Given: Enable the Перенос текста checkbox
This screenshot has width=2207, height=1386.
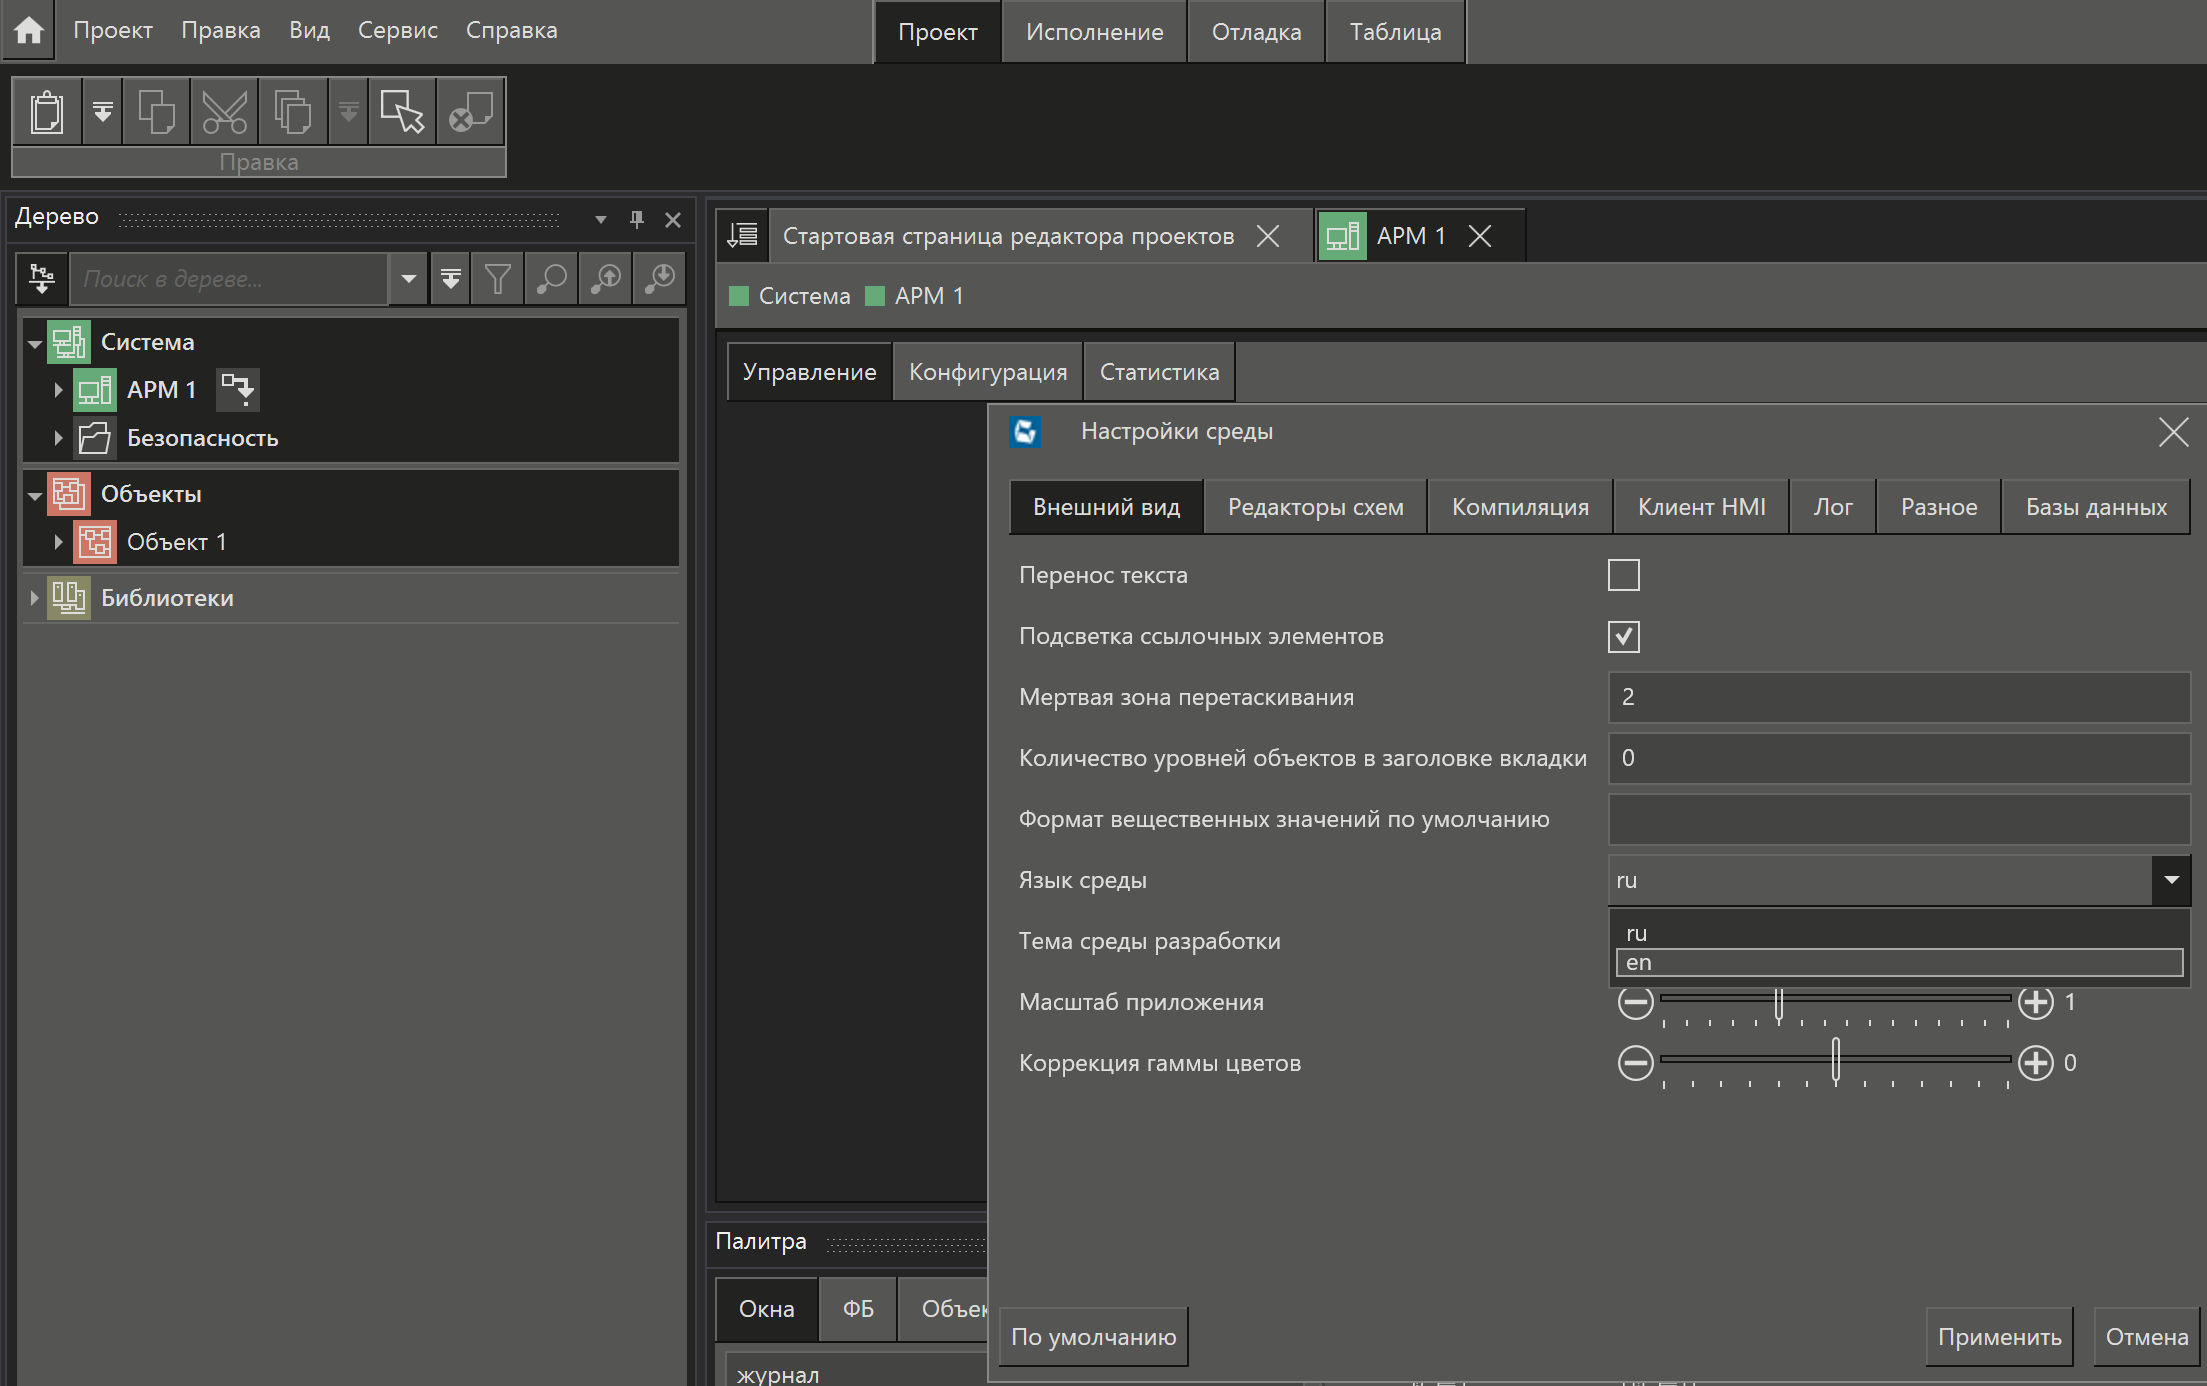Looking at the screenshot, I should coord(1623,575).
